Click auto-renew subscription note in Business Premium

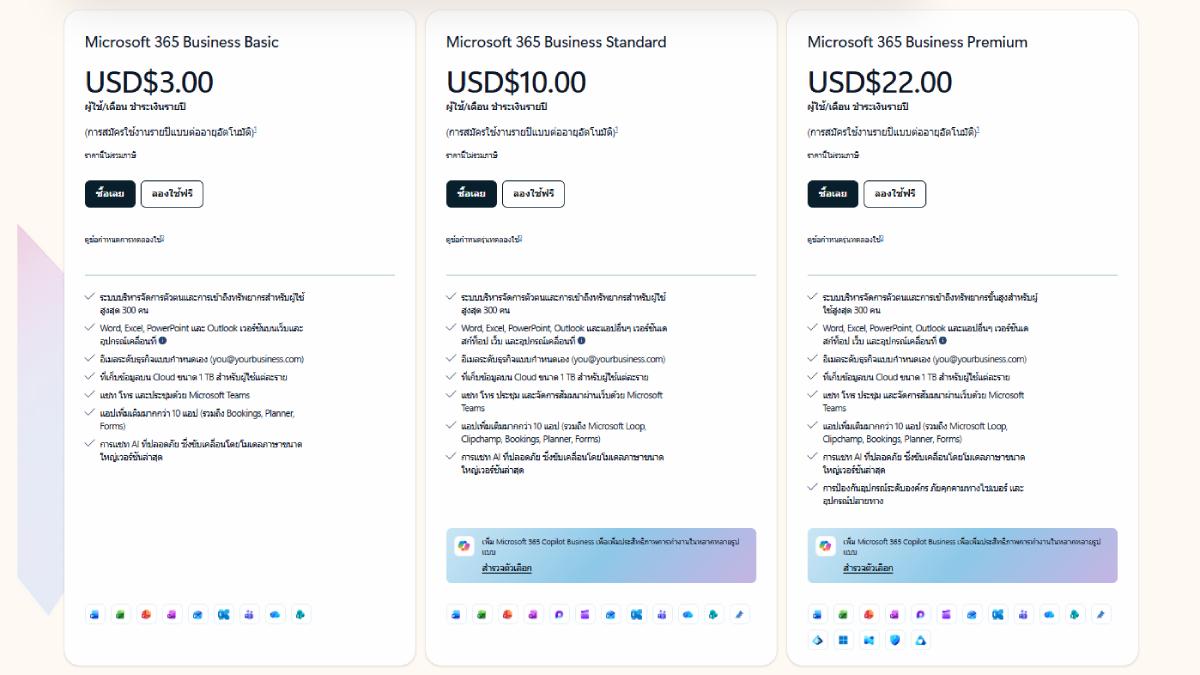(x=894, y=132)
